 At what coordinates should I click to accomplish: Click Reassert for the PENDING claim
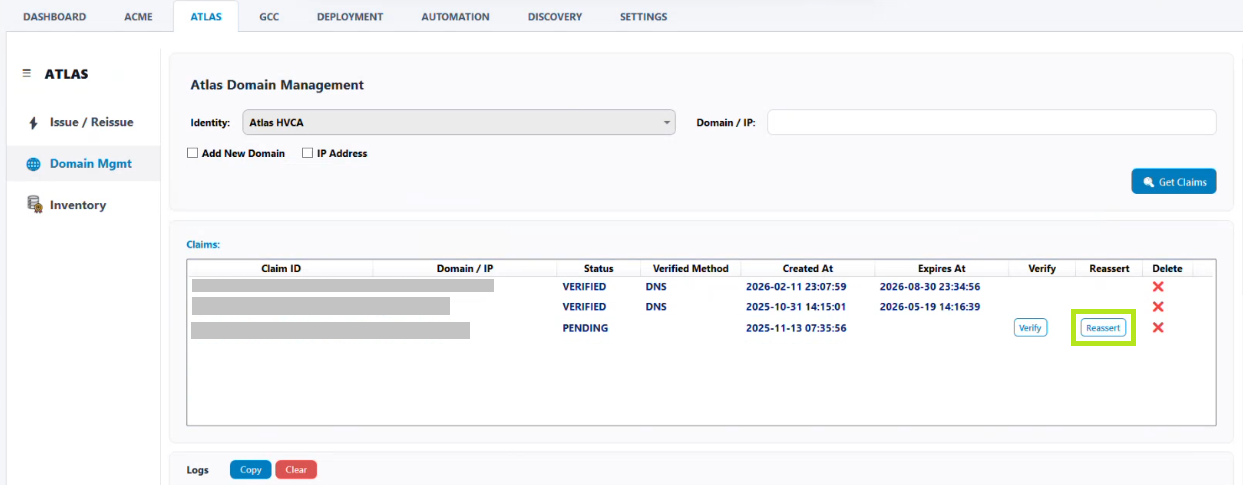pos(1103,328)
